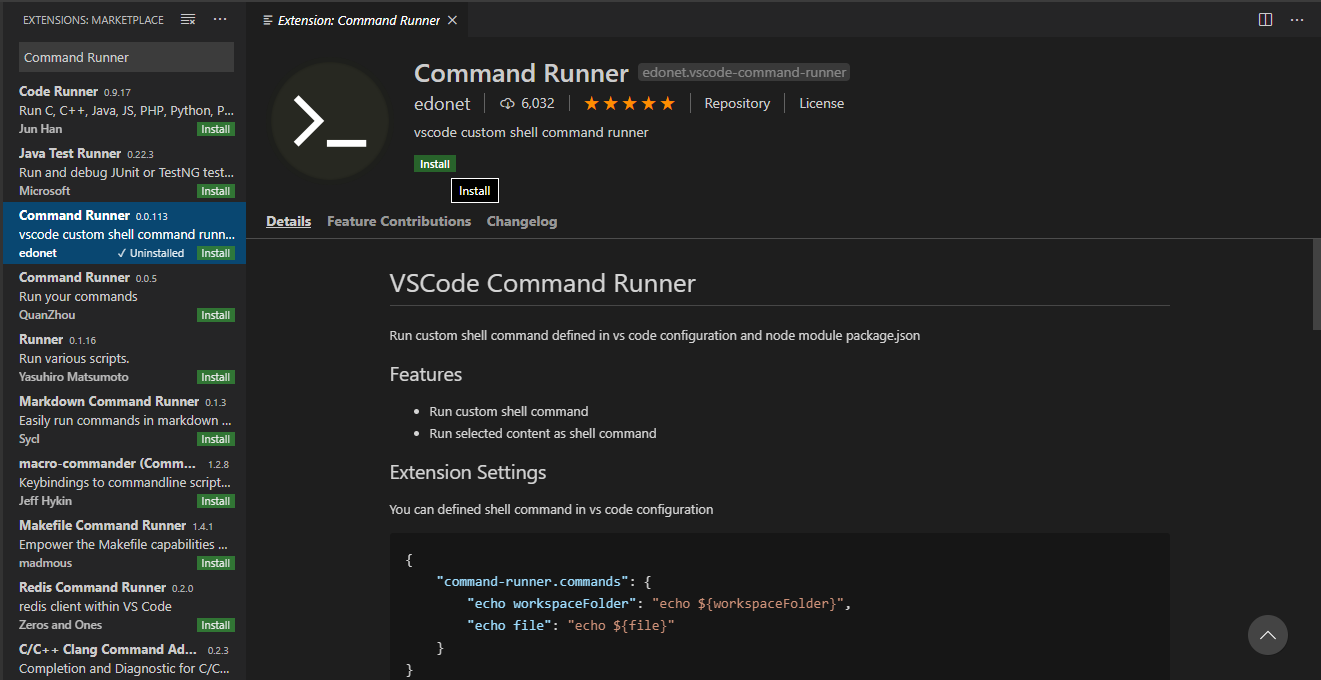Open the License link
The image size is (1321, 680).
coord(821,103)
